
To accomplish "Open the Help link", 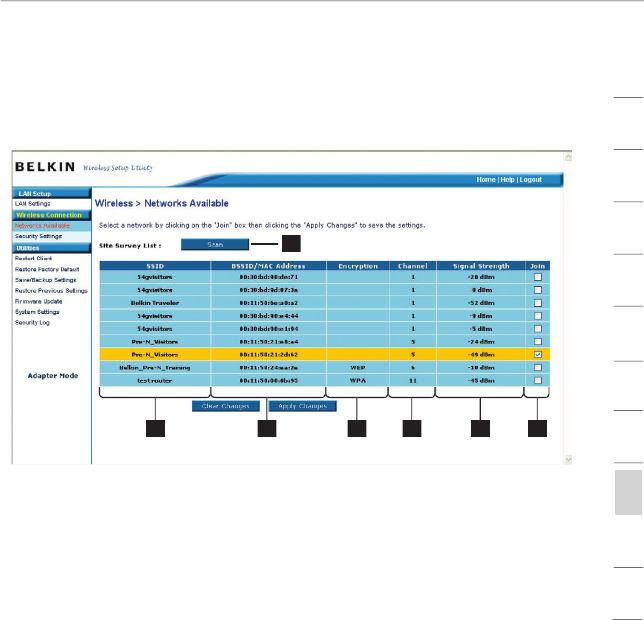I will pyautogui.click(x=507, y=179).
